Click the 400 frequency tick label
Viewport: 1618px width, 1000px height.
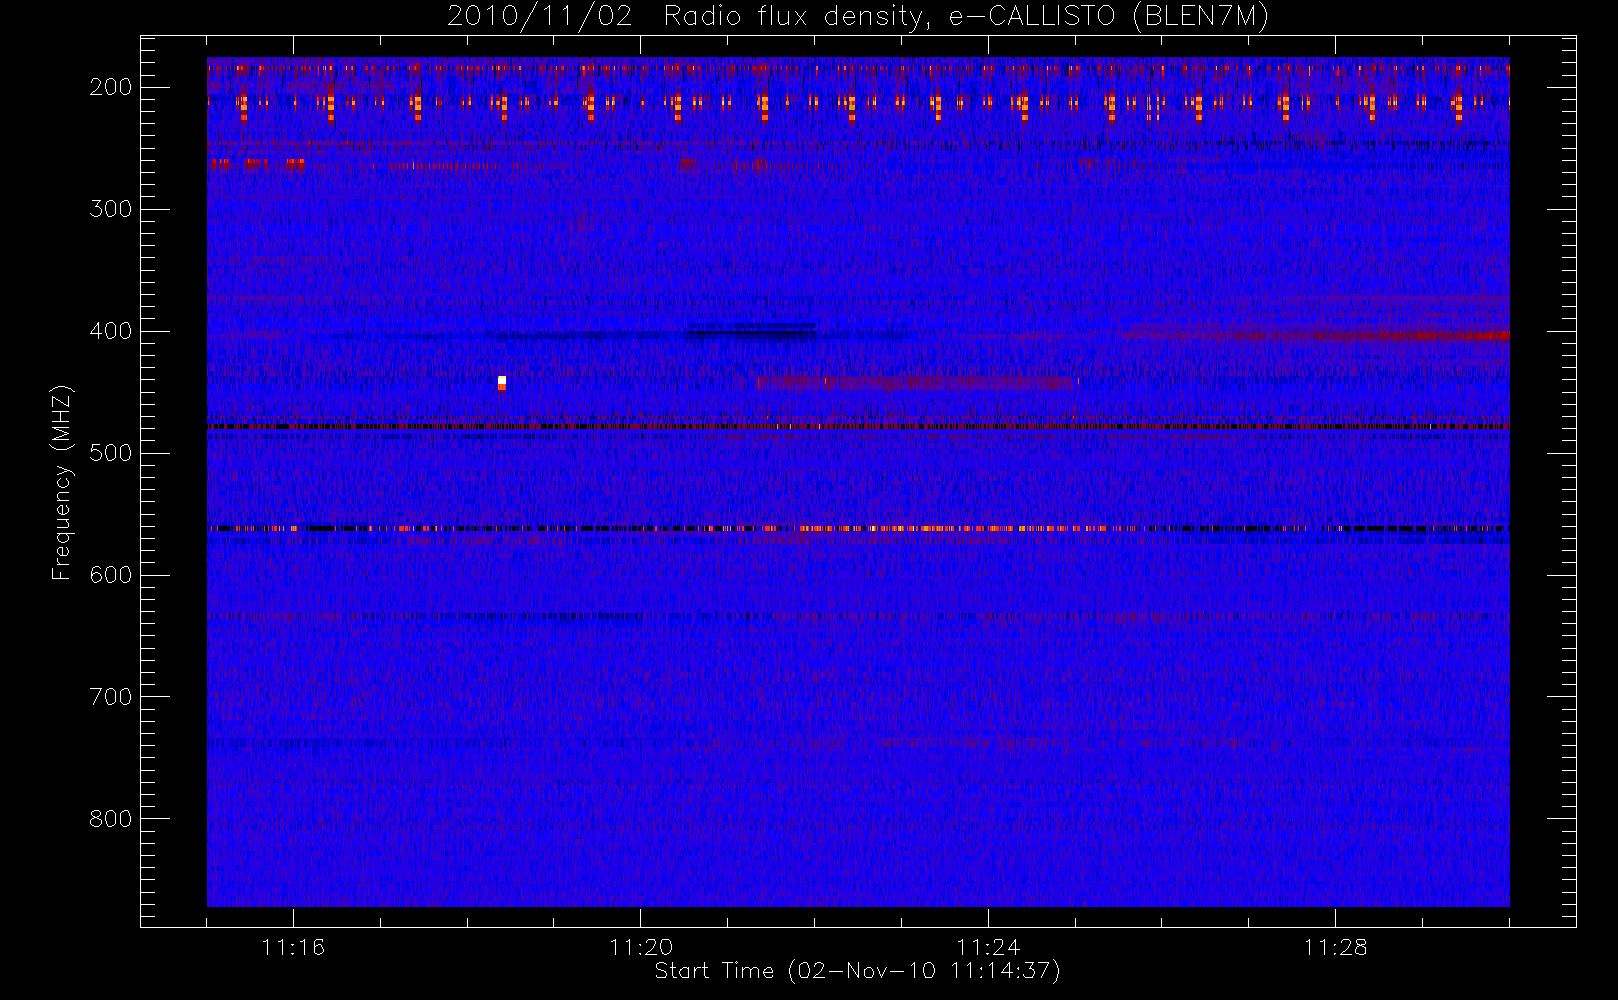point(111,331)
